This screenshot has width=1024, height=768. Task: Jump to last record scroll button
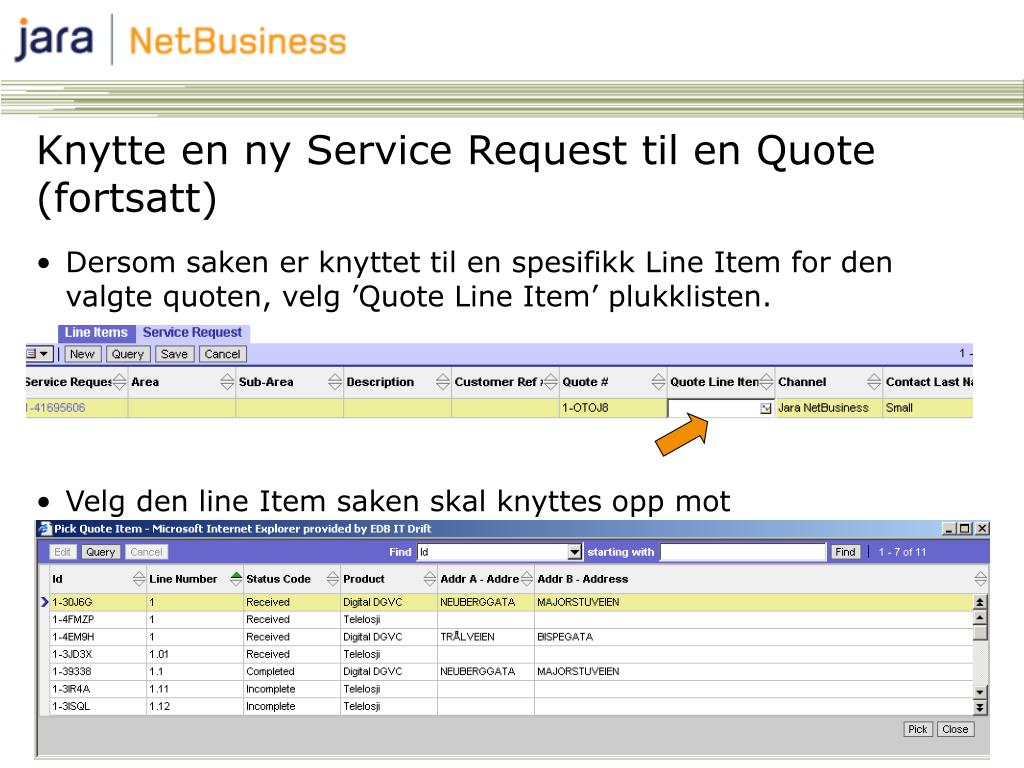980,707
